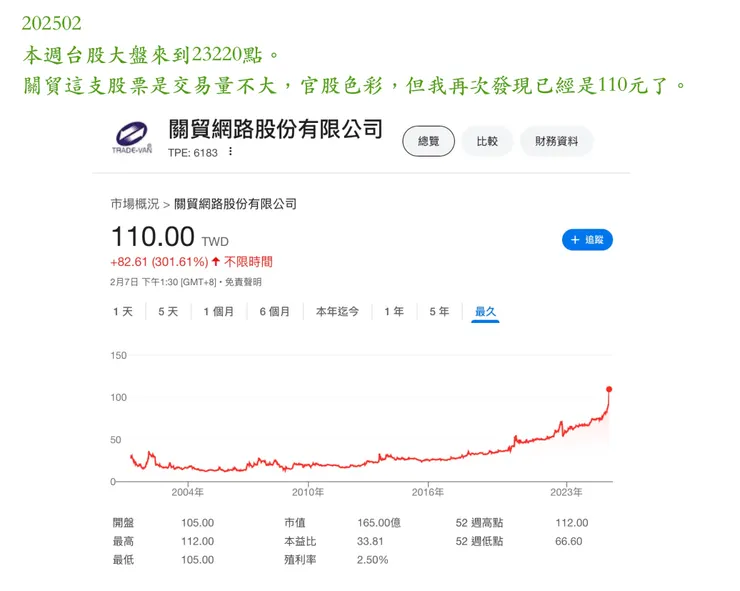The image size is (740, 591).
Task: Click the 最低 105.00 value
Action: click(x=198, y=560)
